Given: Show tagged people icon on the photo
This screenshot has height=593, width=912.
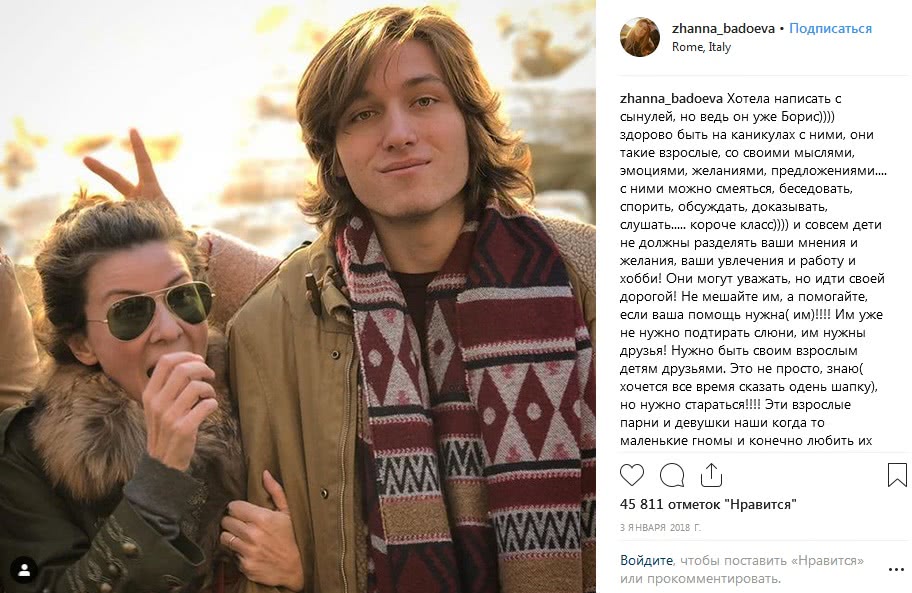Looking at the screenshot, I should pyautogui.click(x=24, y=569).
